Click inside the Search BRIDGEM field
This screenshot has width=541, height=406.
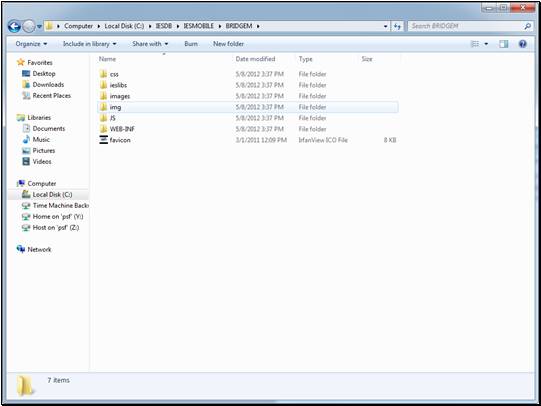[x=465, y=26]
